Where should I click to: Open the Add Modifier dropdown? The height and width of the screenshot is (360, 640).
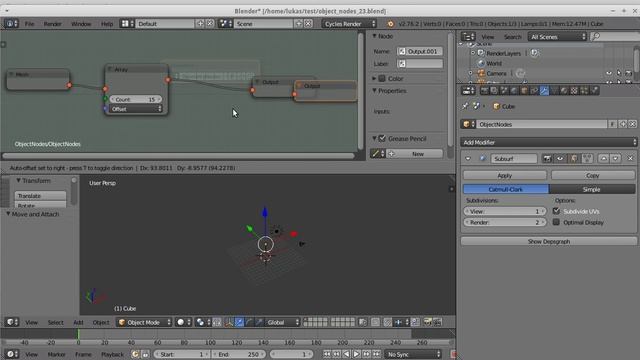click(x=549, y=142)
